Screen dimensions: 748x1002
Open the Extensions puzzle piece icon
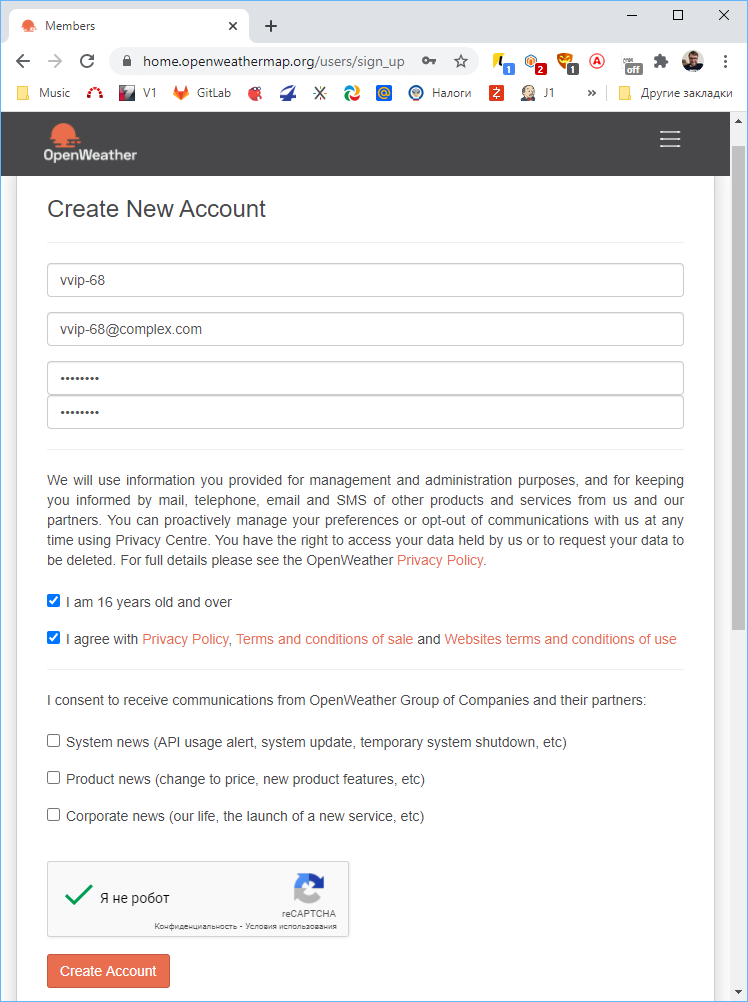pos(661,61)
